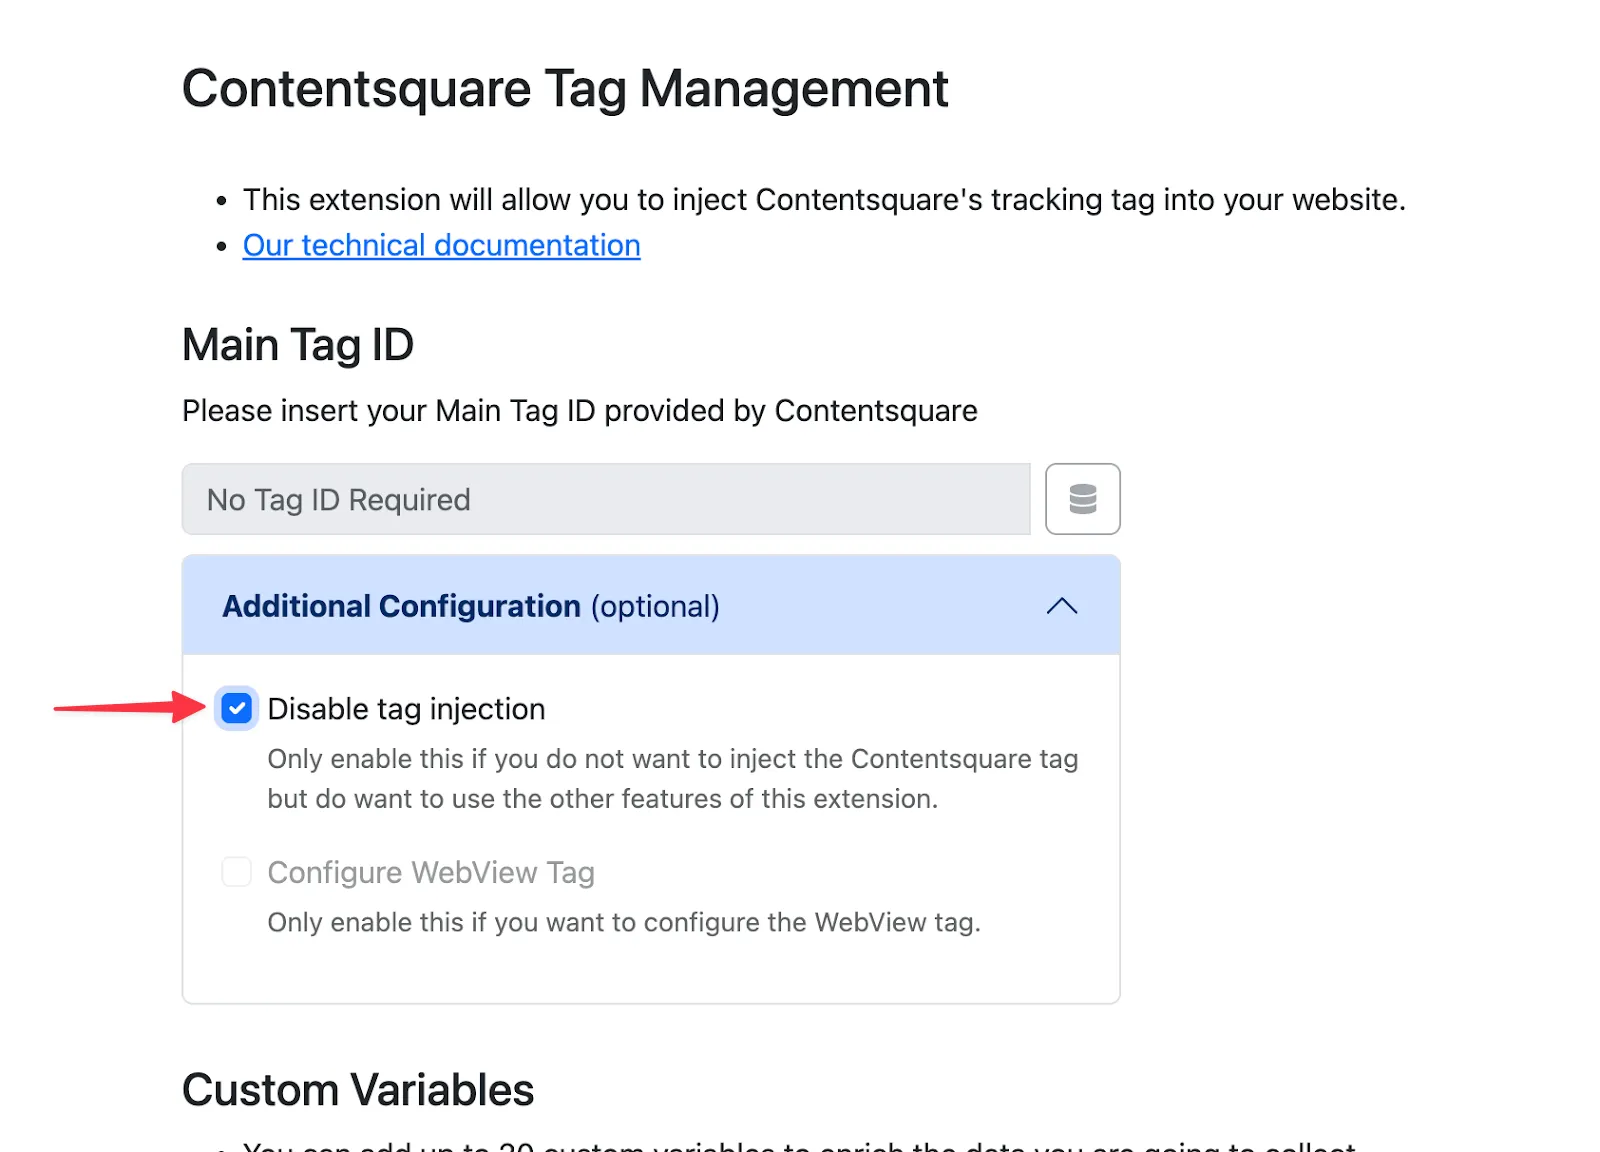Select the Main Tag ID heading
The height and width of the screenshot is (1152, 1600).
coord(298,345)
